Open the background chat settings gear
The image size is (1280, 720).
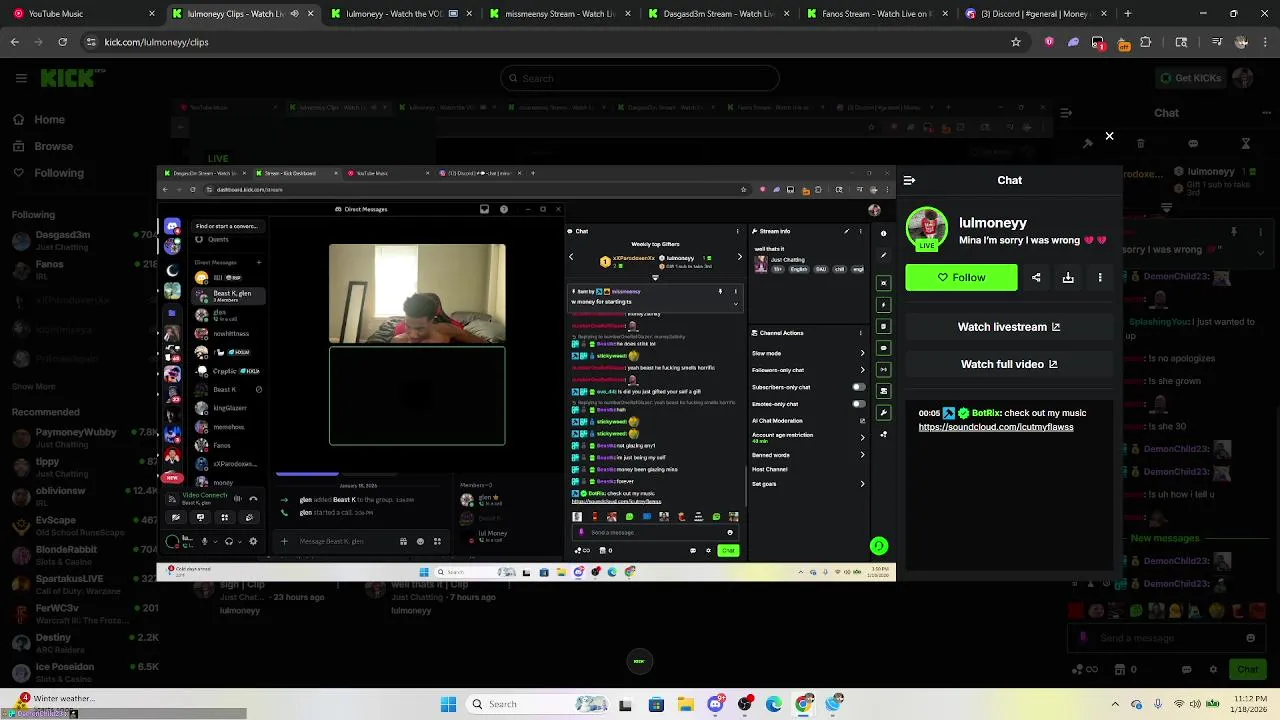(1213, 670)
